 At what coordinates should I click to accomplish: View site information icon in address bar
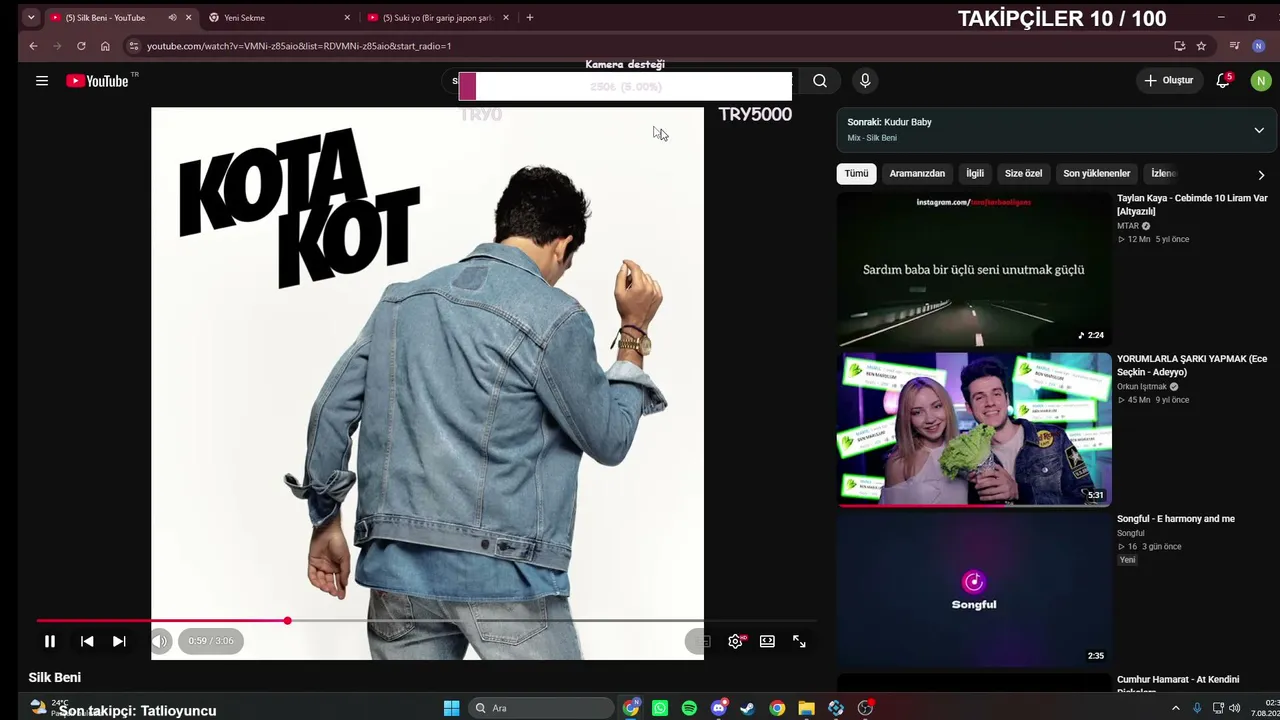[x=134, y=46]
